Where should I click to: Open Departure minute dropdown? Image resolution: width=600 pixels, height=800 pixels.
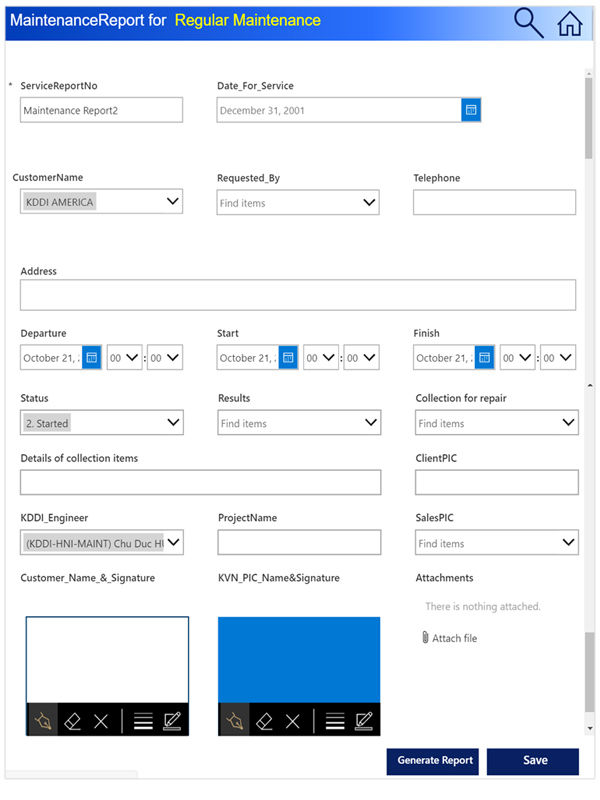point(165,357)
